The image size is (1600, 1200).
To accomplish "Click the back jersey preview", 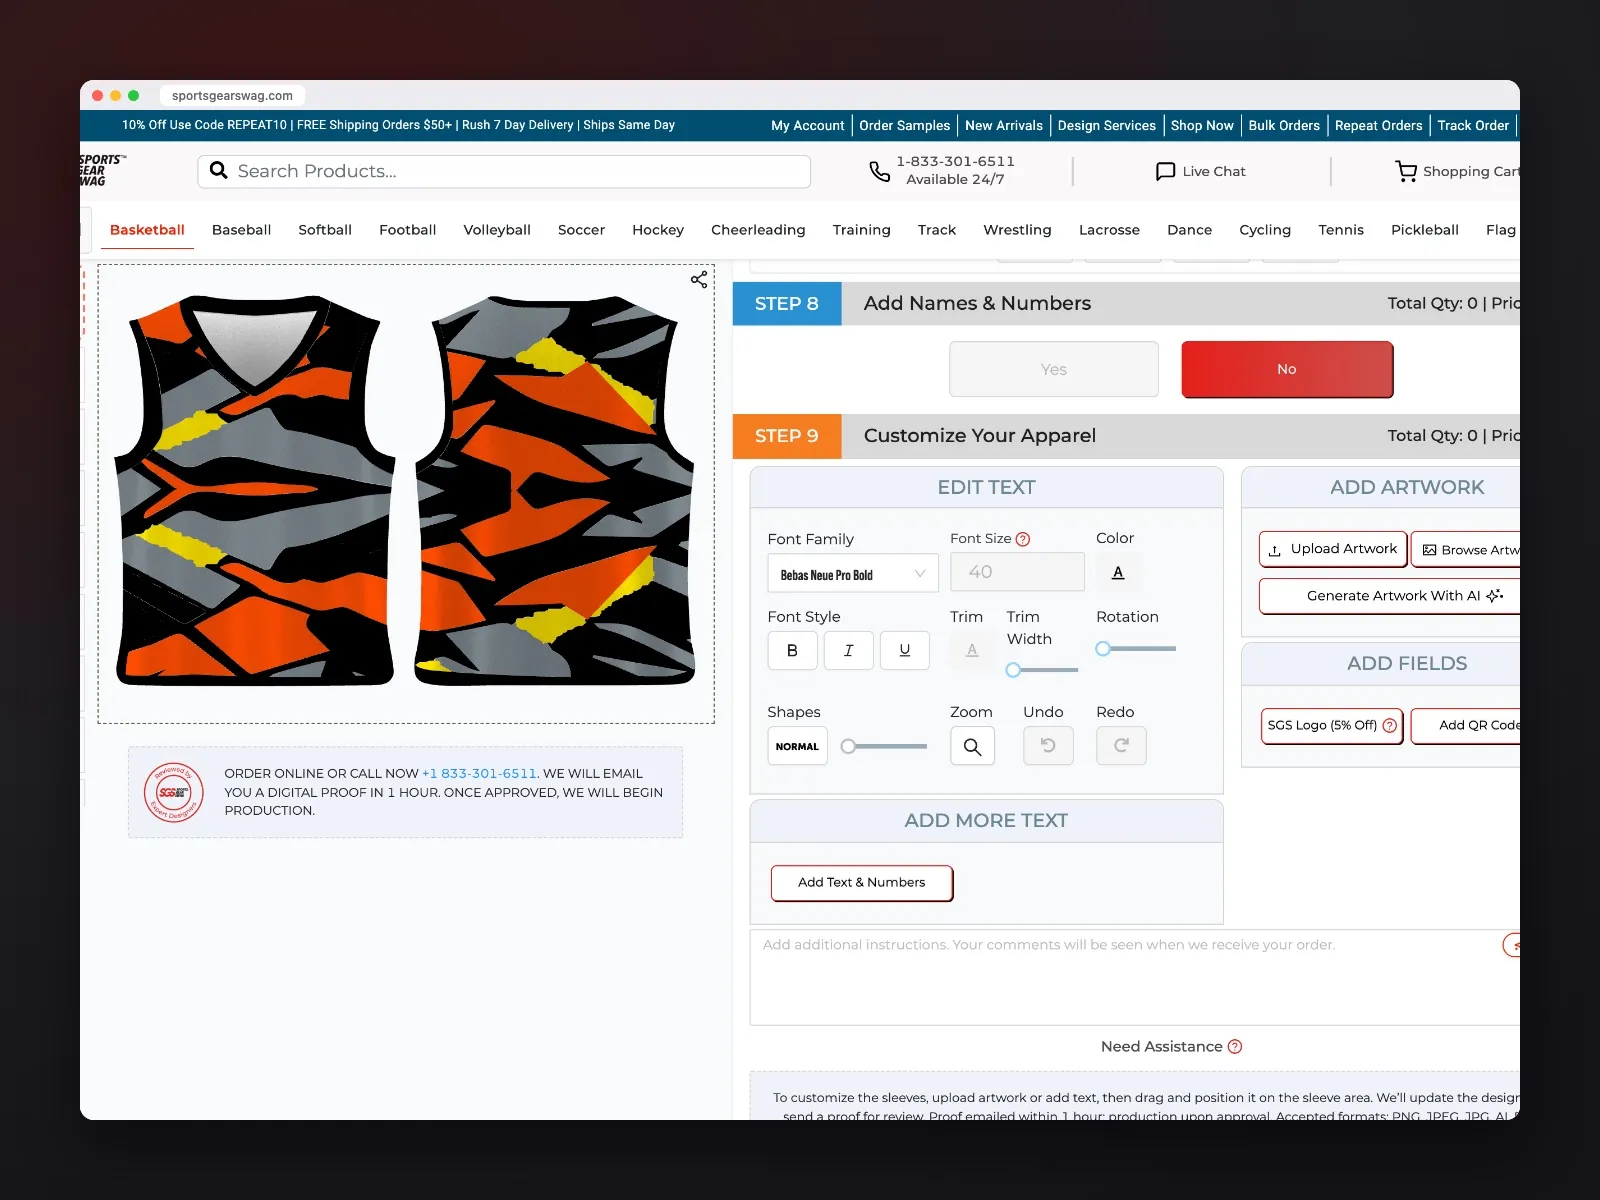I will [555, 490].
